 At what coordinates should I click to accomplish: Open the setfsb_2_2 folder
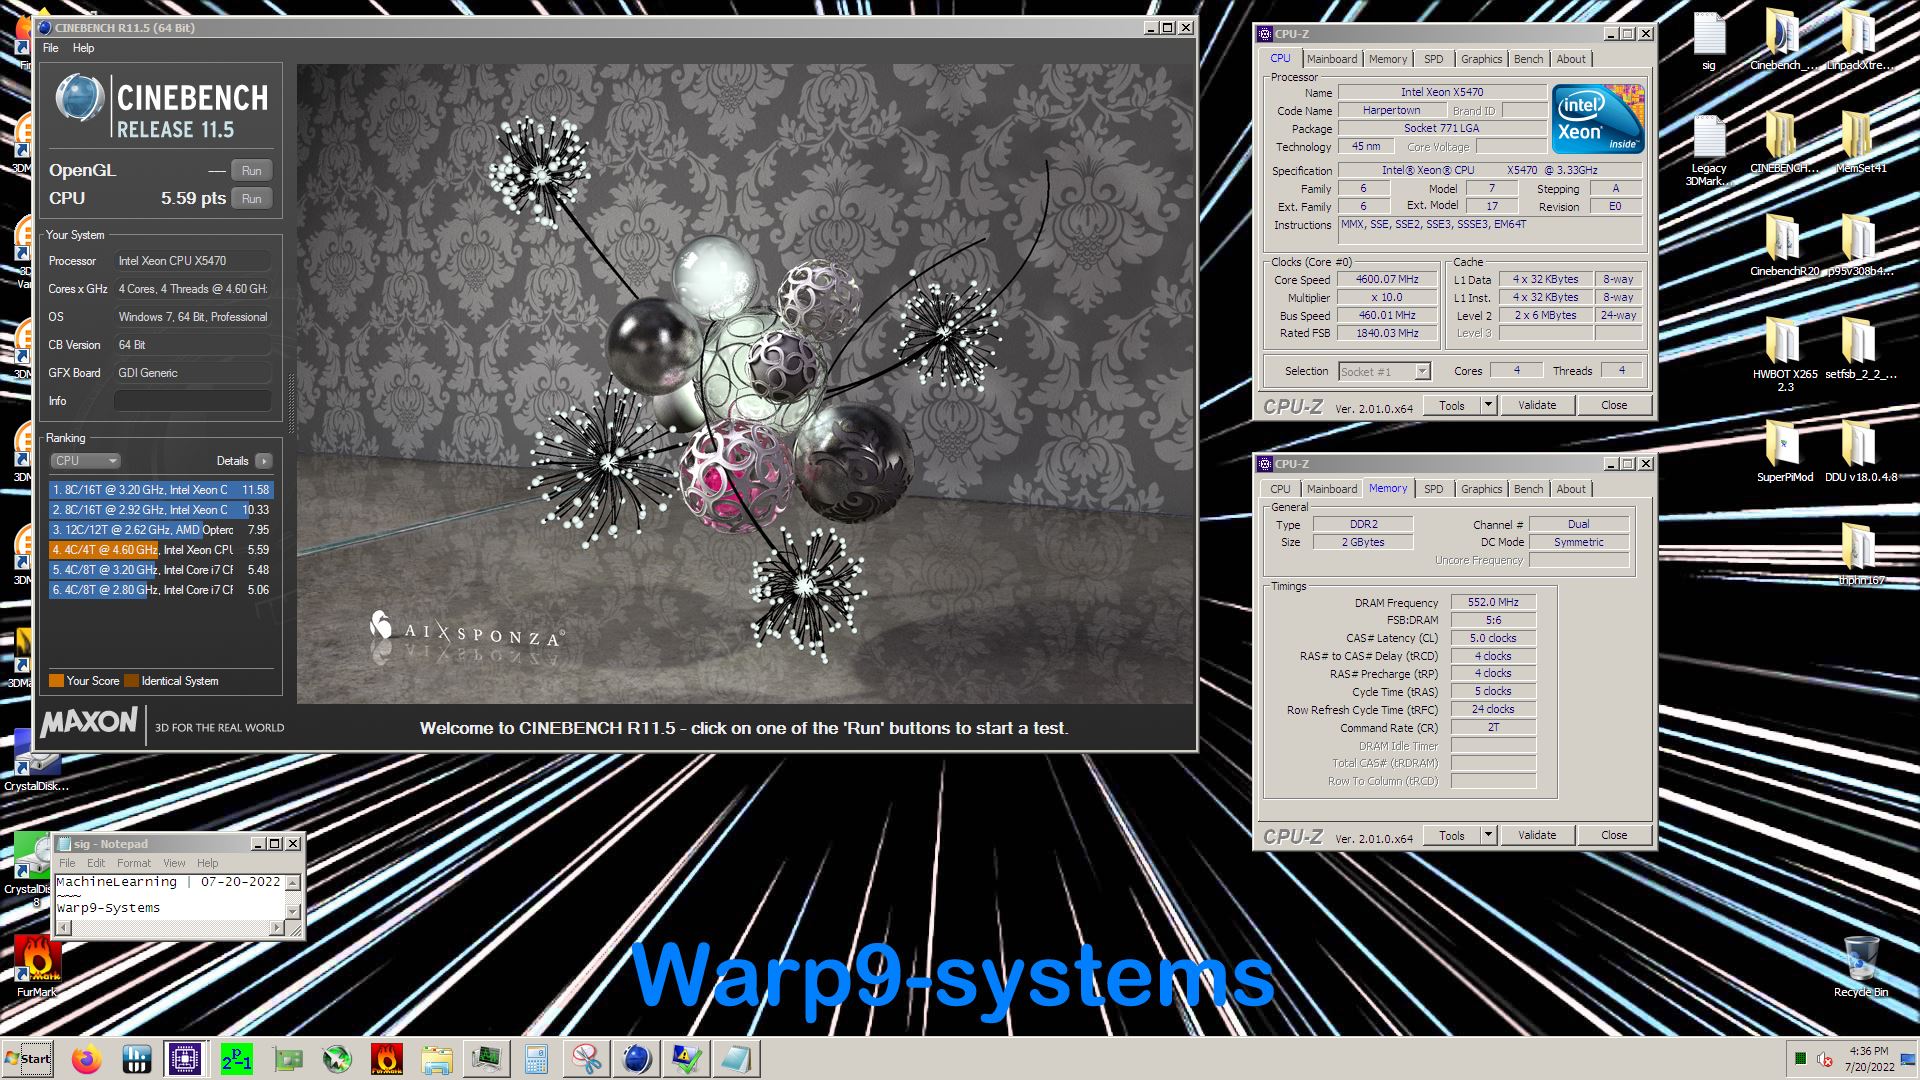point(1860,348)
